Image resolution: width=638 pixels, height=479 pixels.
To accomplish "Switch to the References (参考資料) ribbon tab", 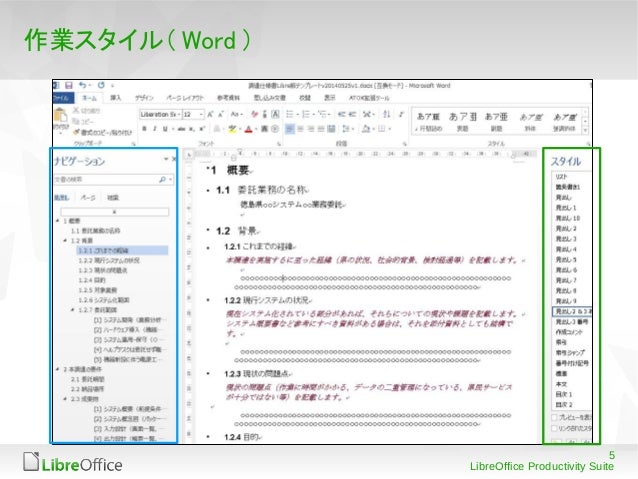I will click(228, 98).
